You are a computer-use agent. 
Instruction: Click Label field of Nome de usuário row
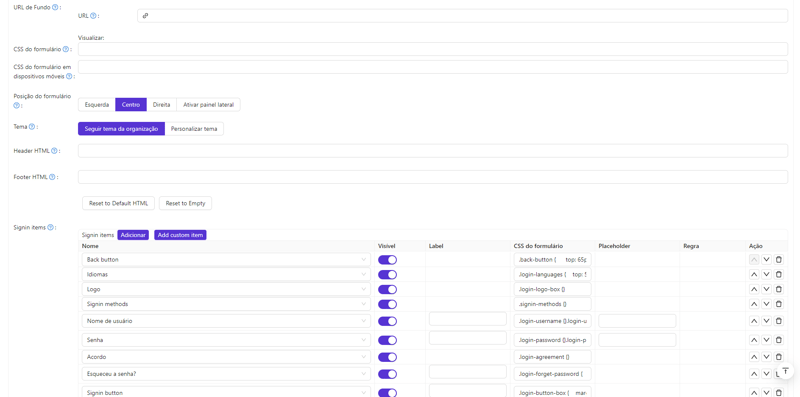coord(468,319)
